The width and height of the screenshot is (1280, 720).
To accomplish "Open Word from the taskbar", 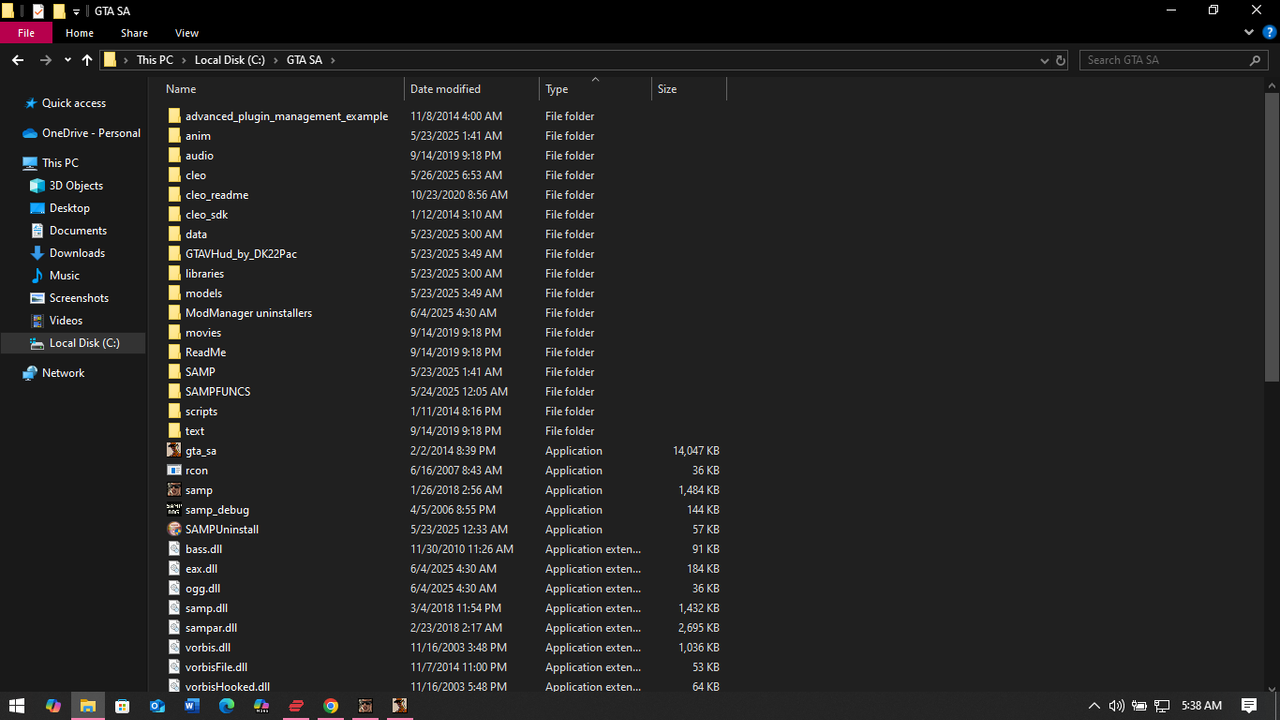I will coord(192,706).
